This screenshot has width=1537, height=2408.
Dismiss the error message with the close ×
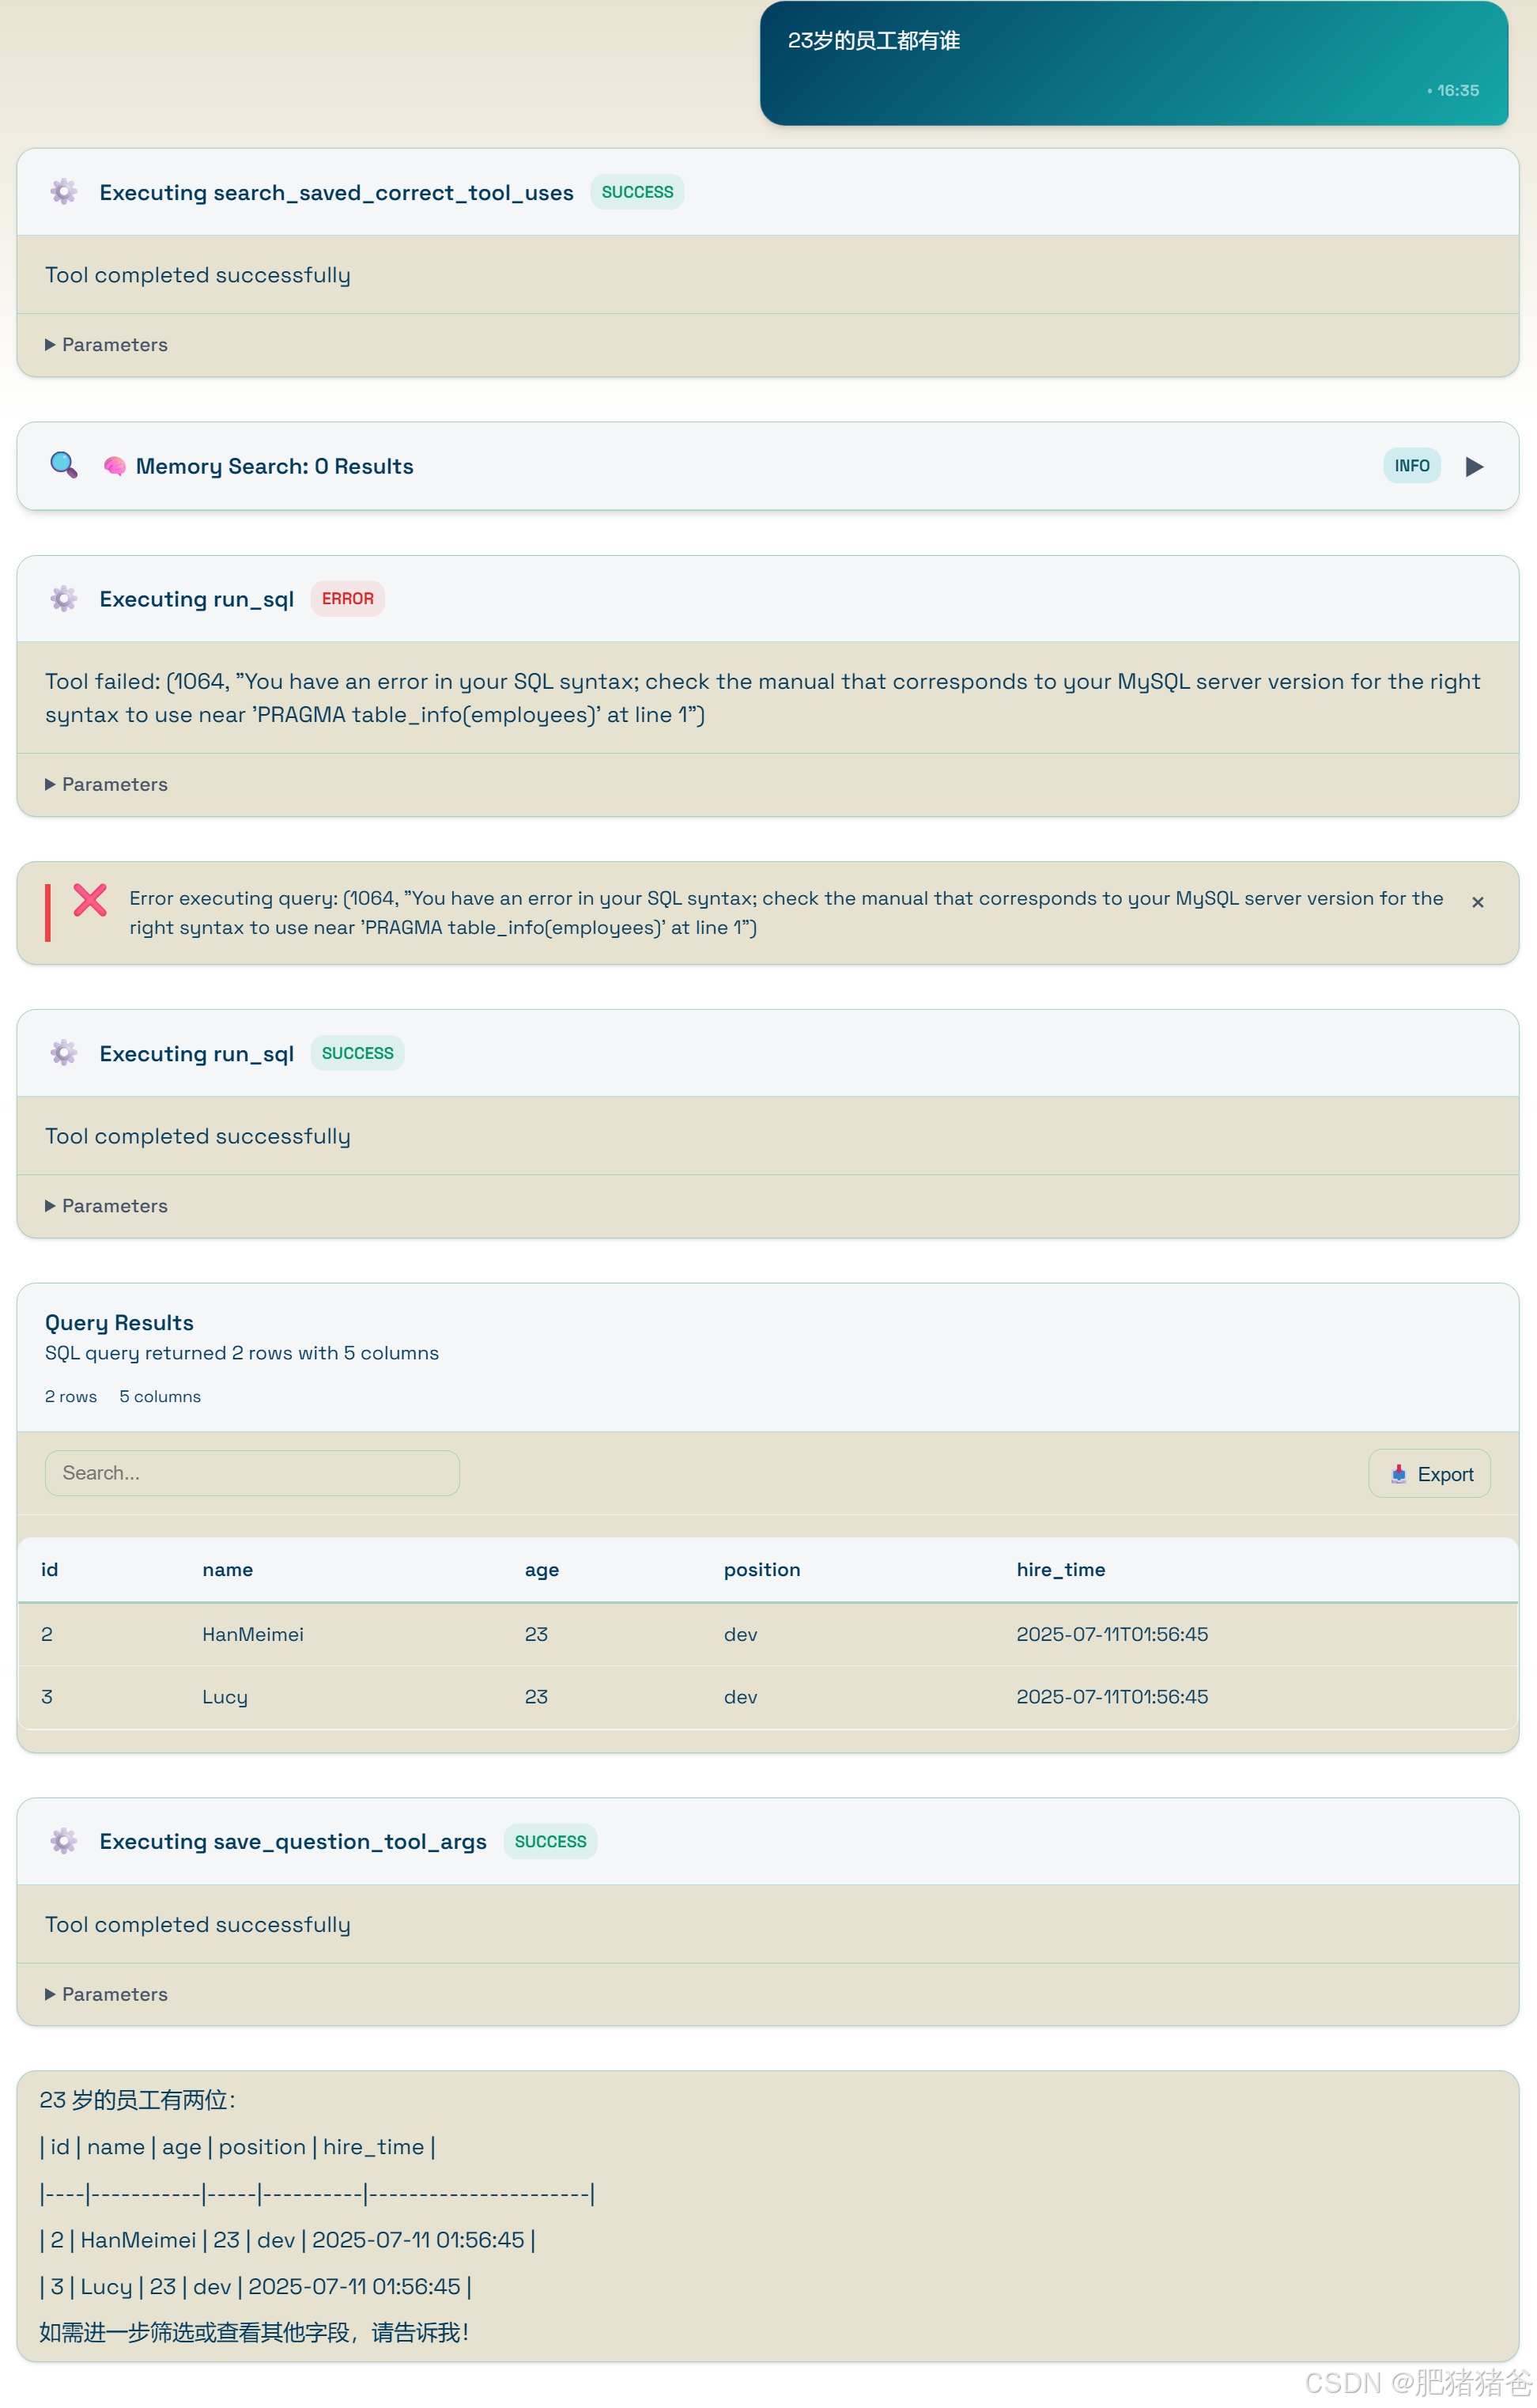tap(1477, 902)
